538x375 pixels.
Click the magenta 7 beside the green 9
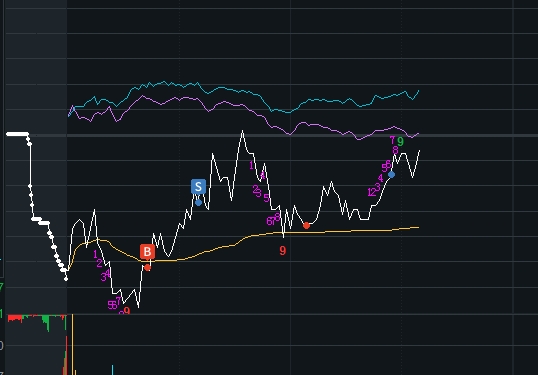(393, 140)
